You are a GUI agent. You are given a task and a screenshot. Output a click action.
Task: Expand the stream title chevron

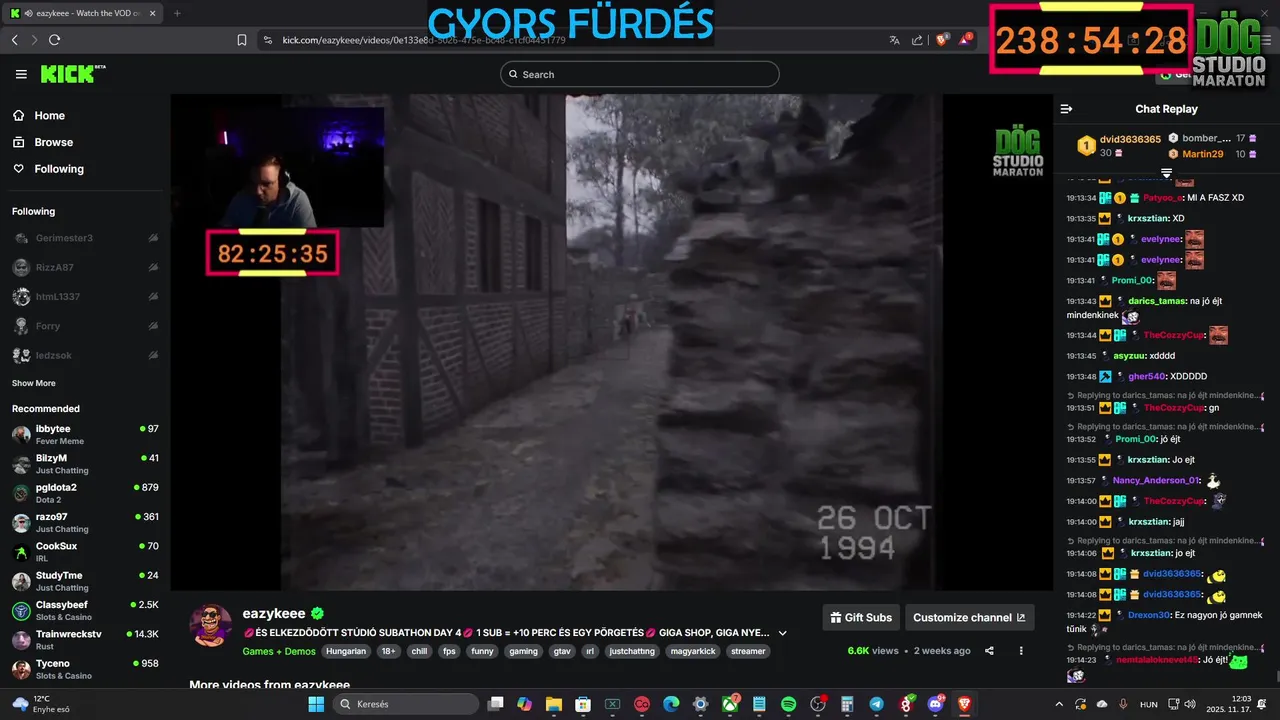782,633
